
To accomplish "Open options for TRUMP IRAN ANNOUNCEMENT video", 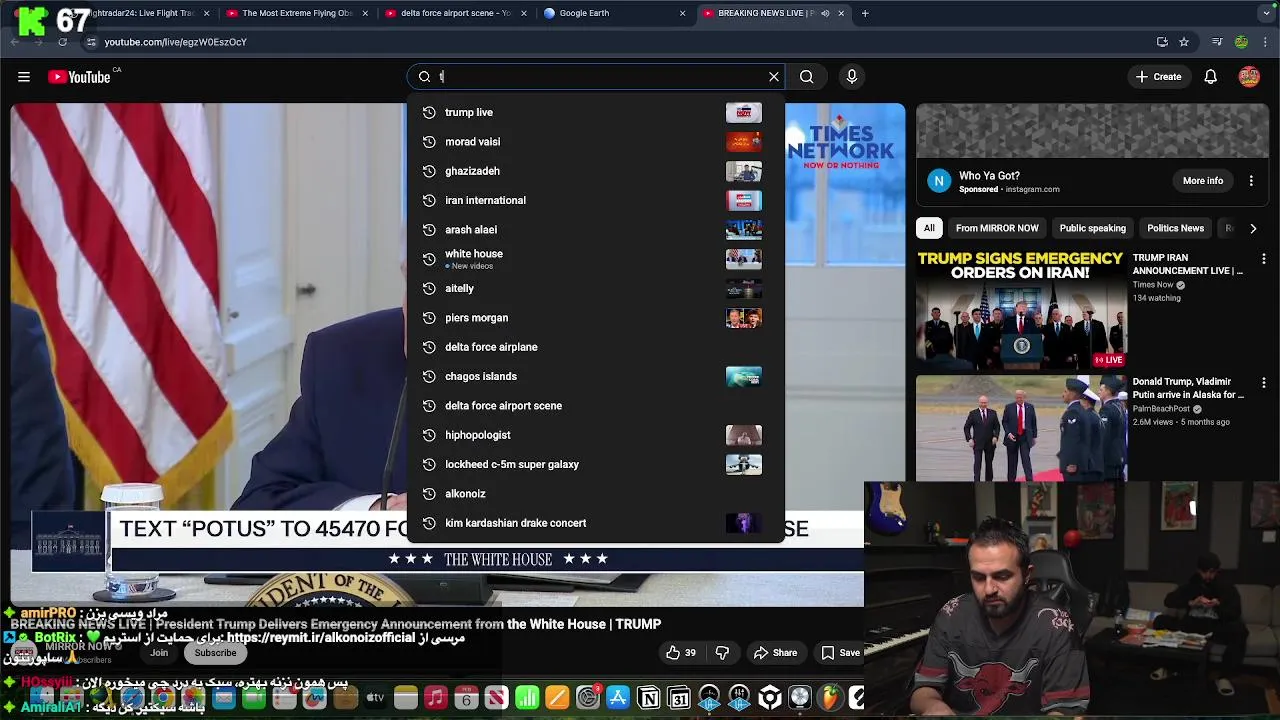I will tap(1264, 259).
